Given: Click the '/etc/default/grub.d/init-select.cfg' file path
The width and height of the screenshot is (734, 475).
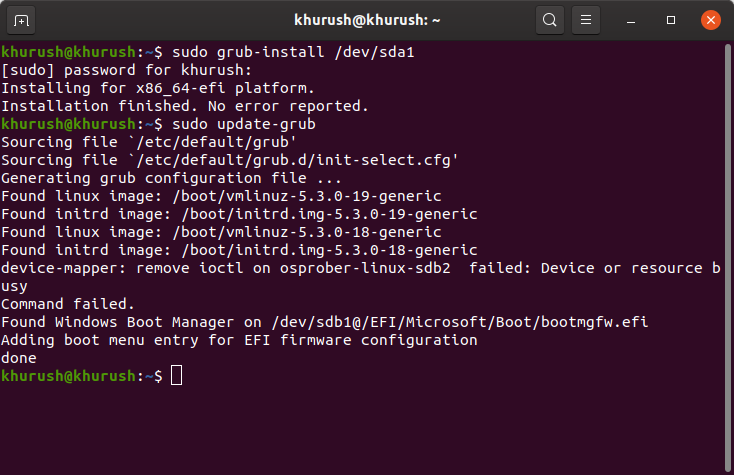Looking at the screenshot, I should coord(294,160).
